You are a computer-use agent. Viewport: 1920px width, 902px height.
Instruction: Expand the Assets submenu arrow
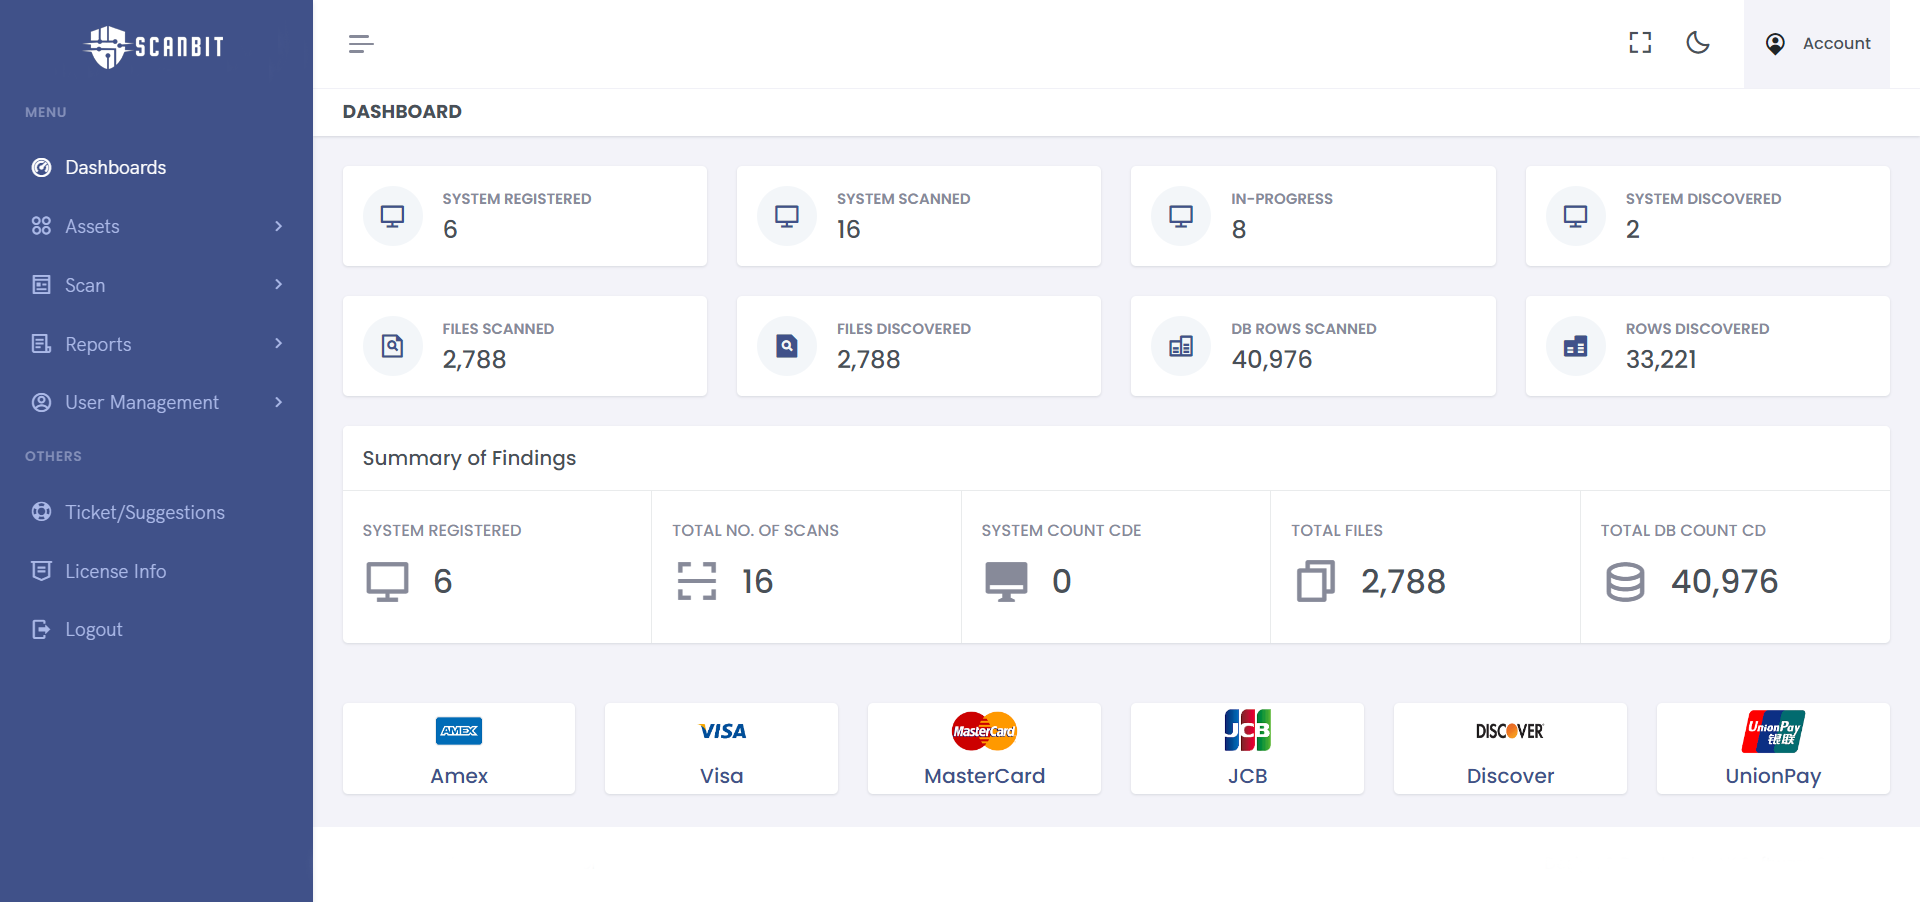[x=278, y=226]
